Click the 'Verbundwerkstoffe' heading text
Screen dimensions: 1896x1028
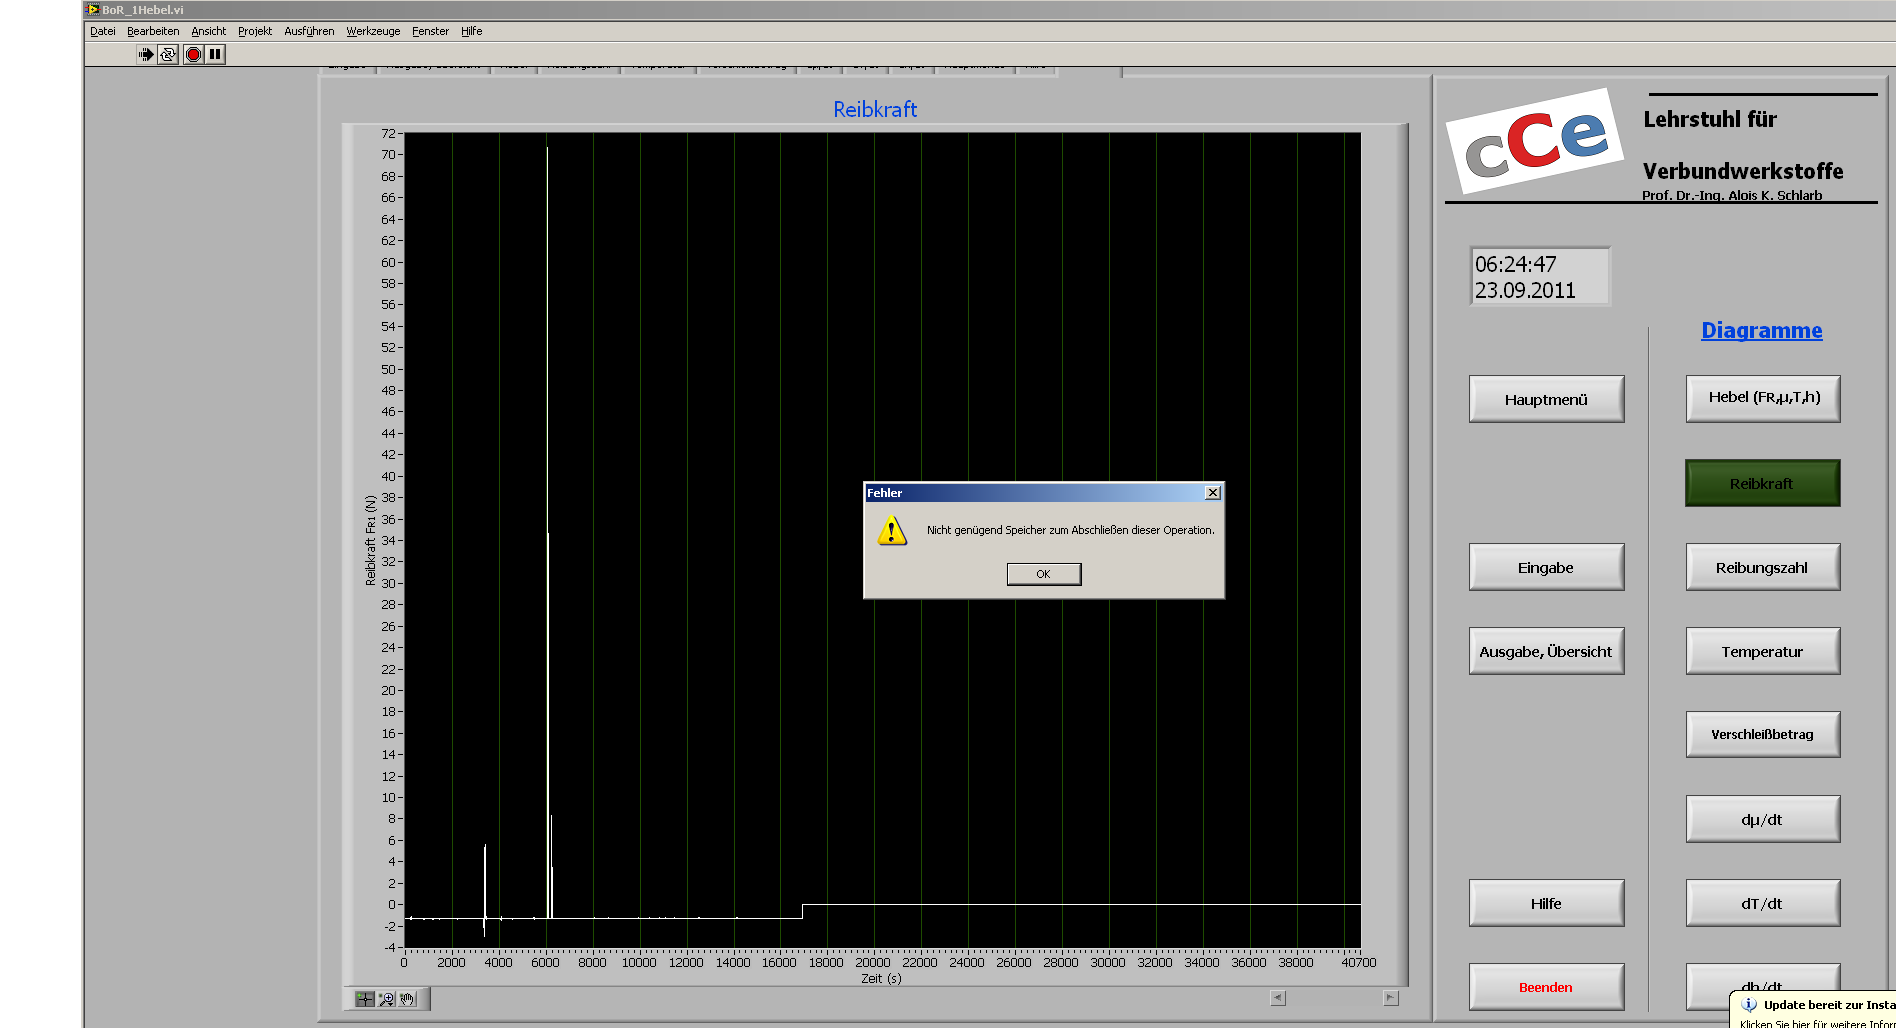(x=1743, y=171)
